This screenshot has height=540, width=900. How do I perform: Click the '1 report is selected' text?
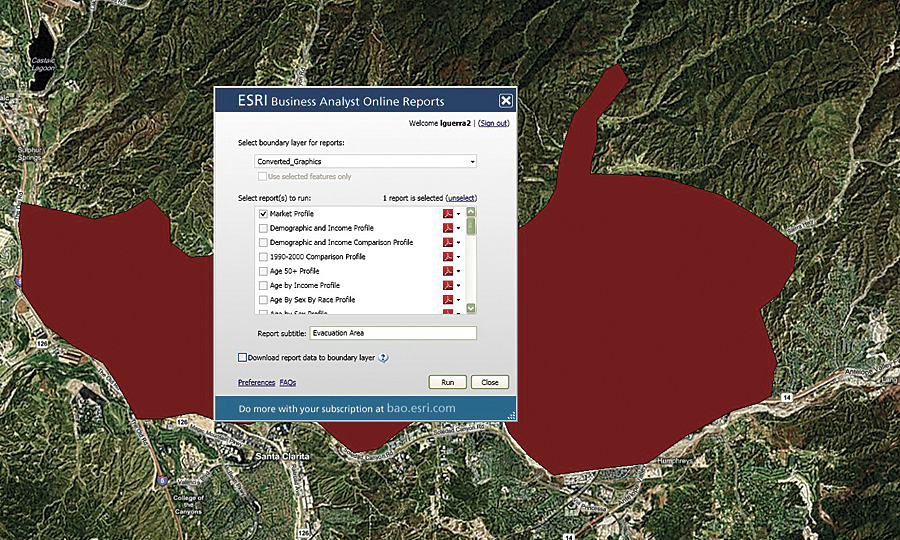click(413, 198)
